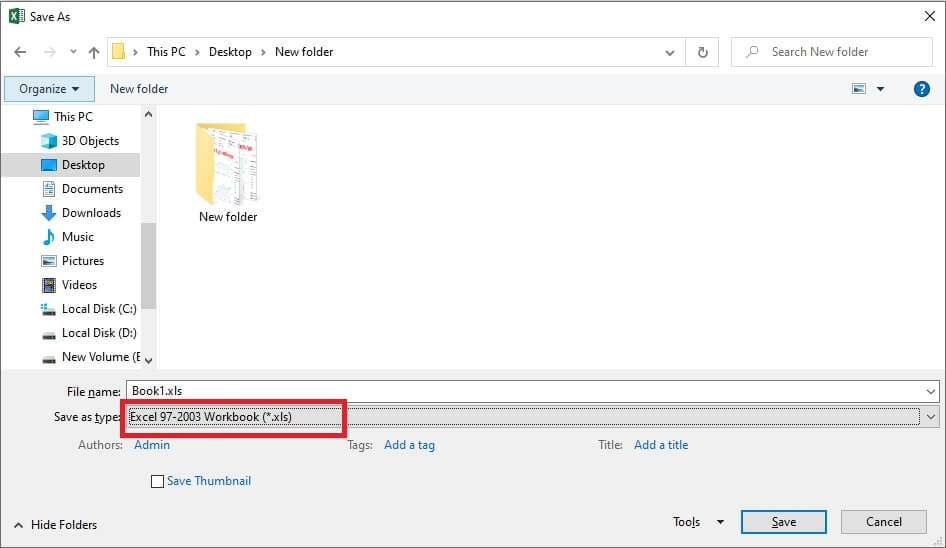Open Local Disk (C:) drive

pyautogui.click(x=98, y=309)
